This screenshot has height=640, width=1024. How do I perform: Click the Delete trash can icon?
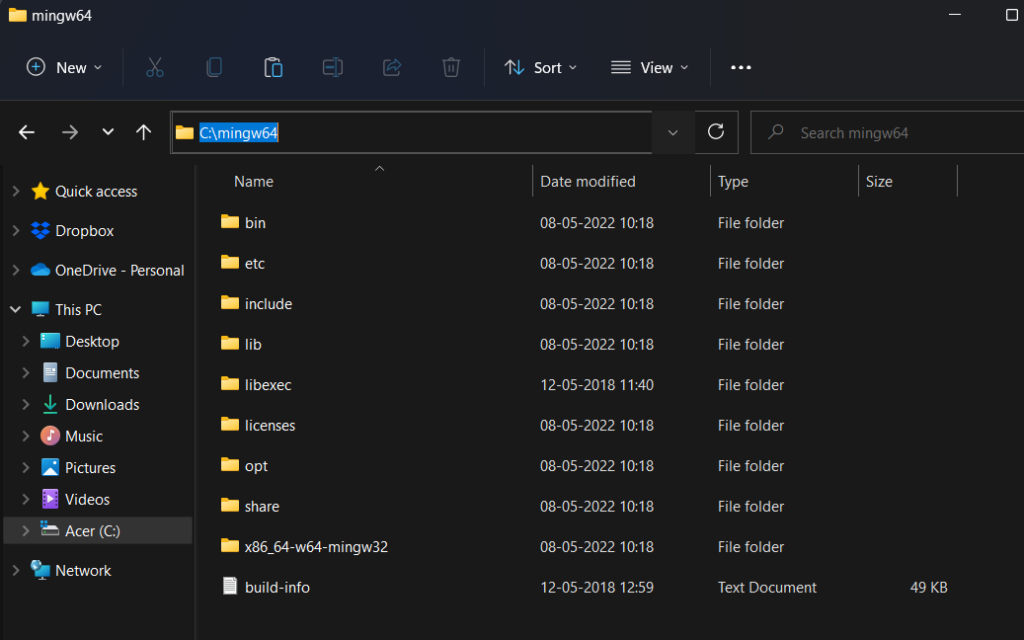(451, 68)
